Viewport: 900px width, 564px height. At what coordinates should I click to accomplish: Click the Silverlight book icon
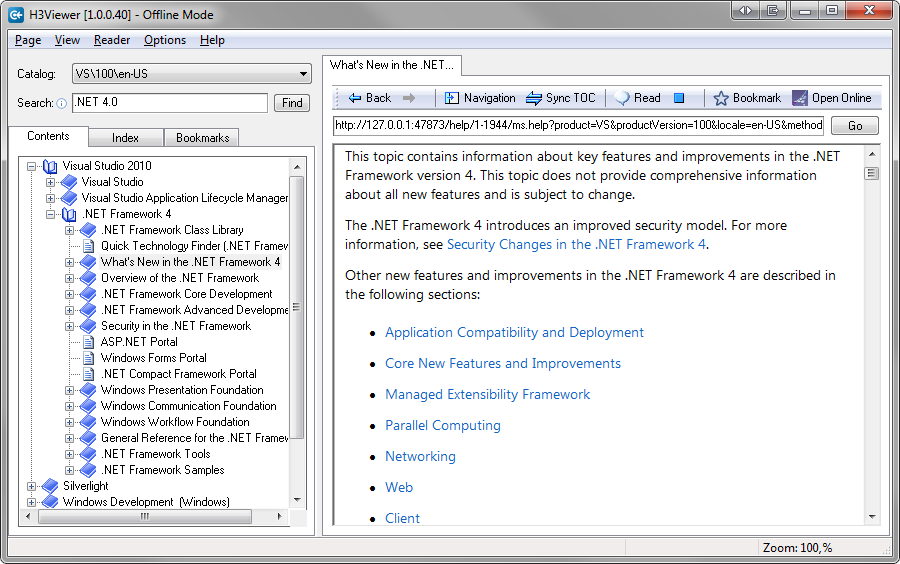click(x=51, y=486)
